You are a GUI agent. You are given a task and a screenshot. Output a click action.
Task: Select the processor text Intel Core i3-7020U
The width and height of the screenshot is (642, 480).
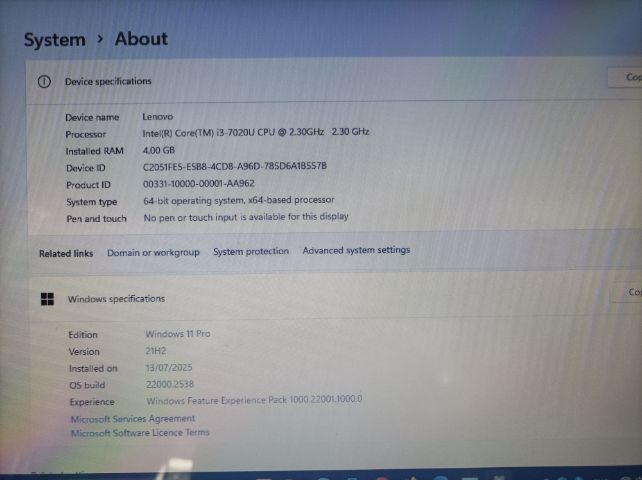click(256, 132)
